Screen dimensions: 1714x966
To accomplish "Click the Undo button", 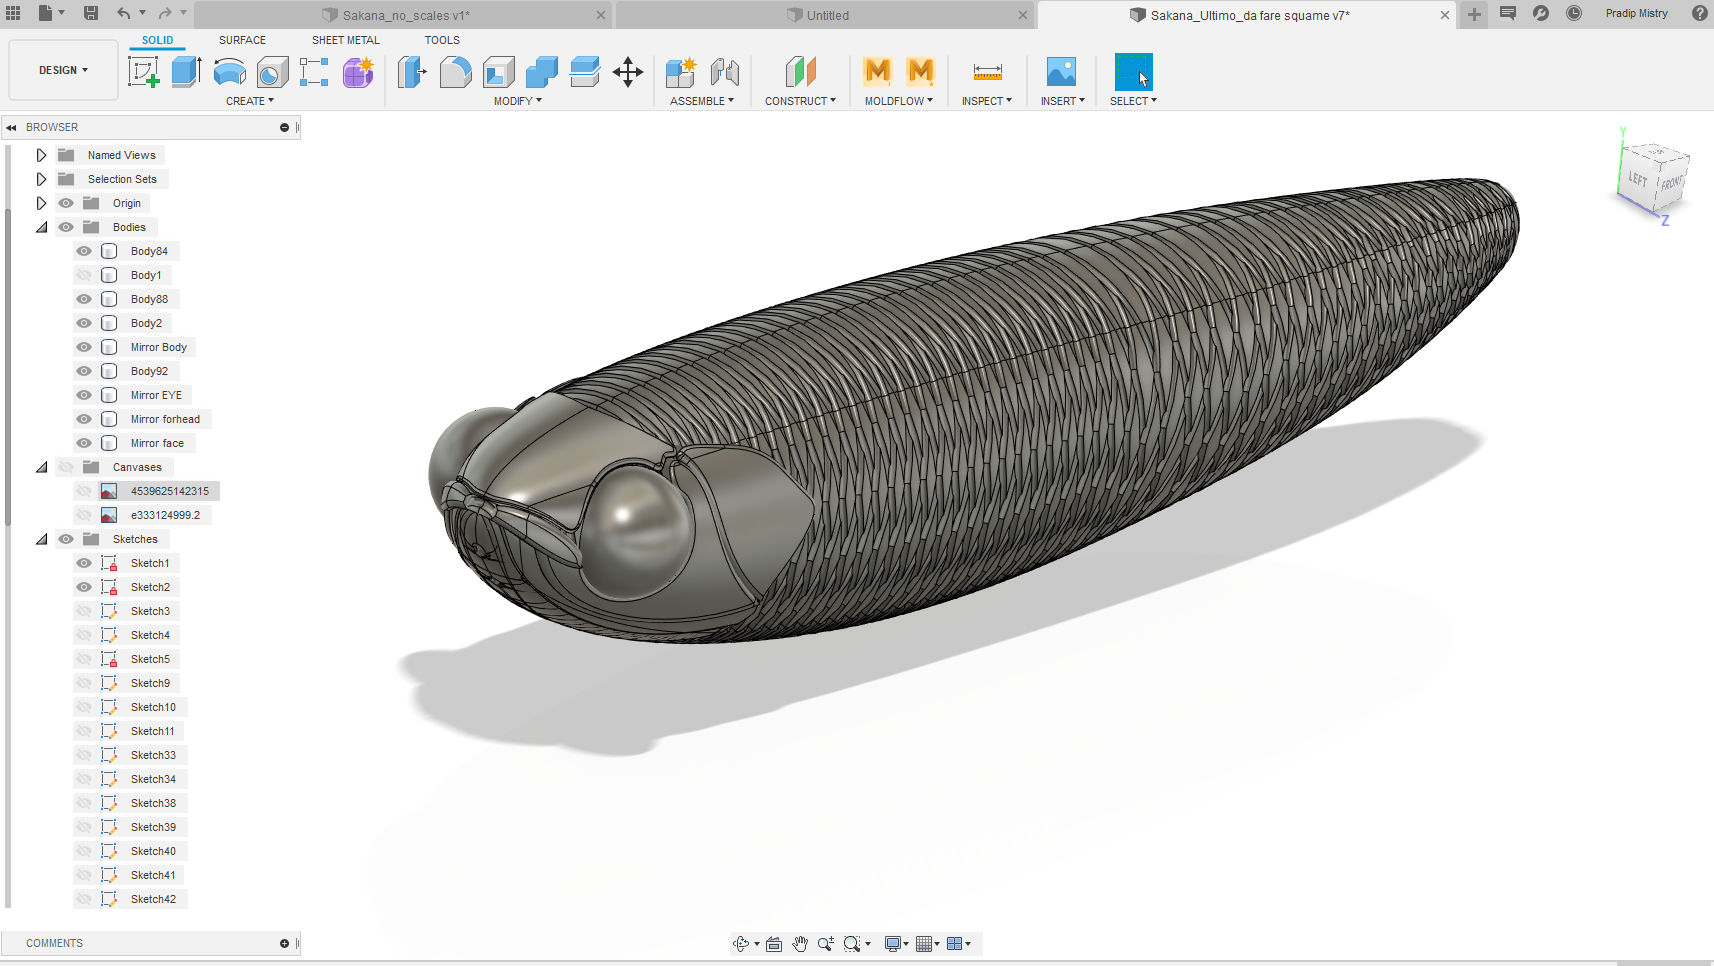I will tap(124, 13).
